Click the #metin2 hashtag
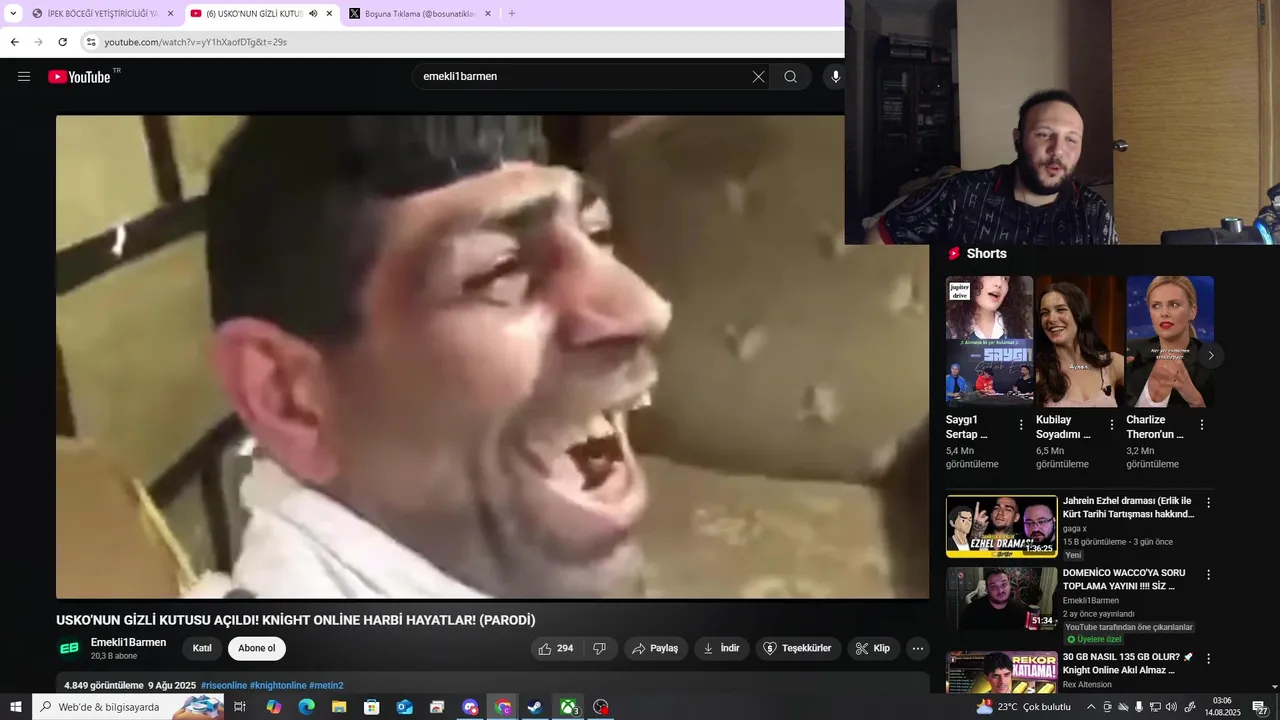Image resolution: width=1280 pixels, height=720 pixels. coord(326,686)
